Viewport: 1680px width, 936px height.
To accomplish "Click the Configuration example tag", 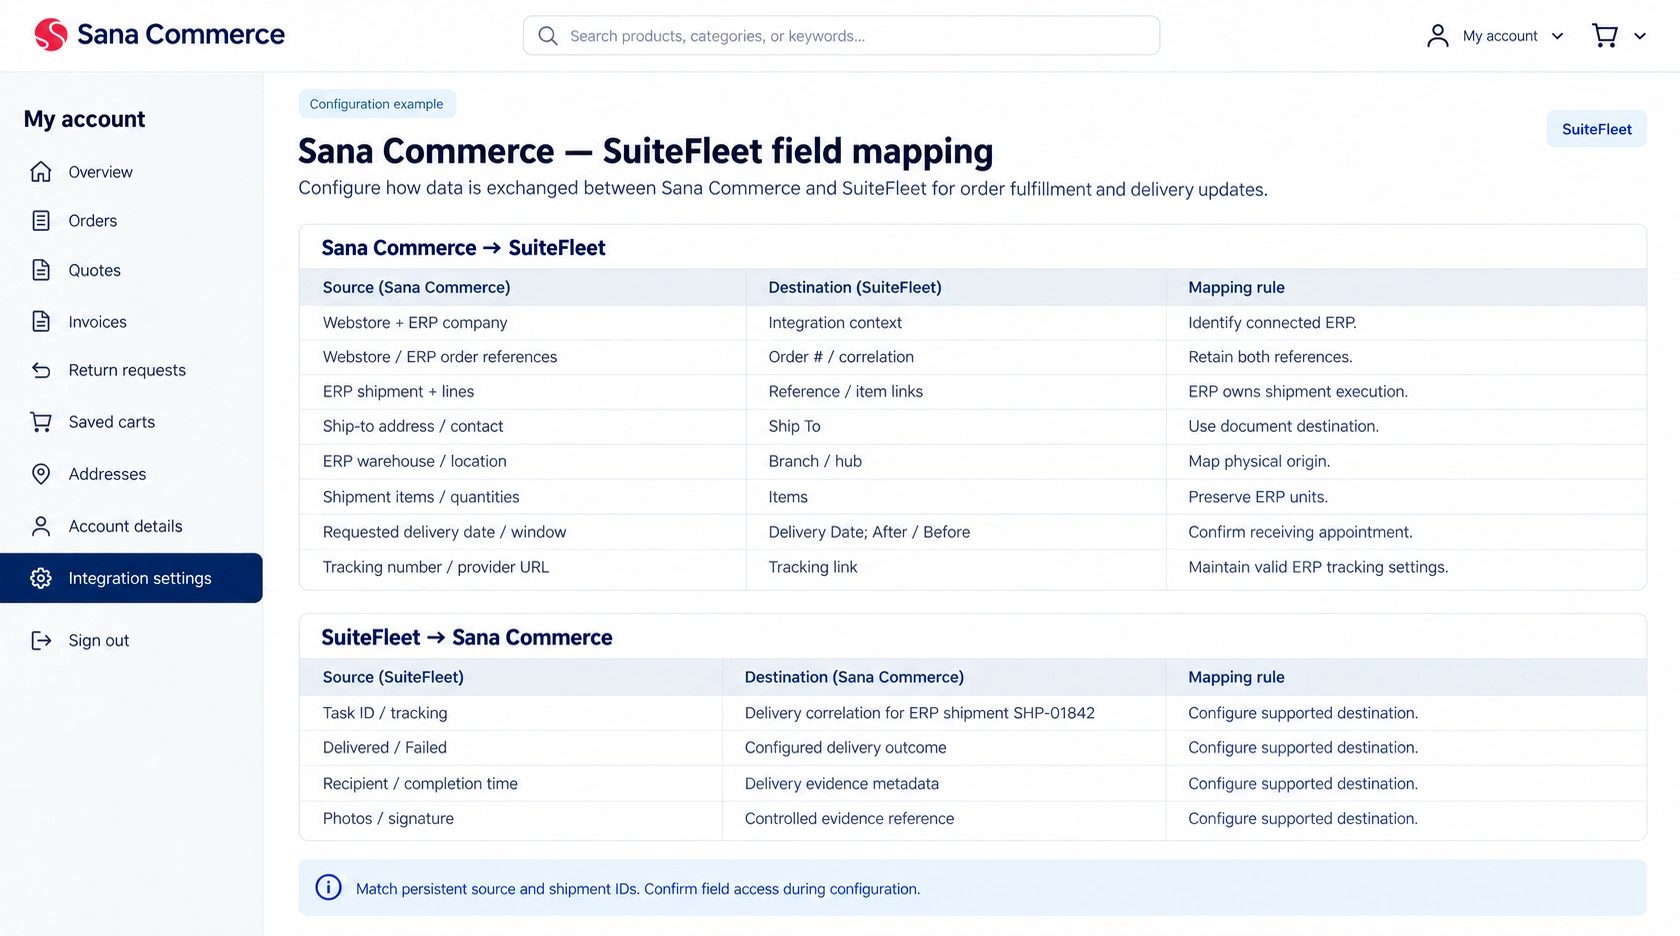I will click(377, 104).
